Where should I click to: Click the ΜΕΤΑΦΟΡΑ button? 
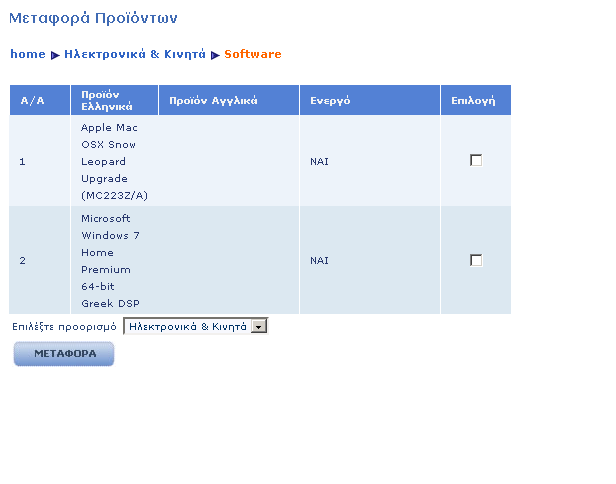pos(64,354)
